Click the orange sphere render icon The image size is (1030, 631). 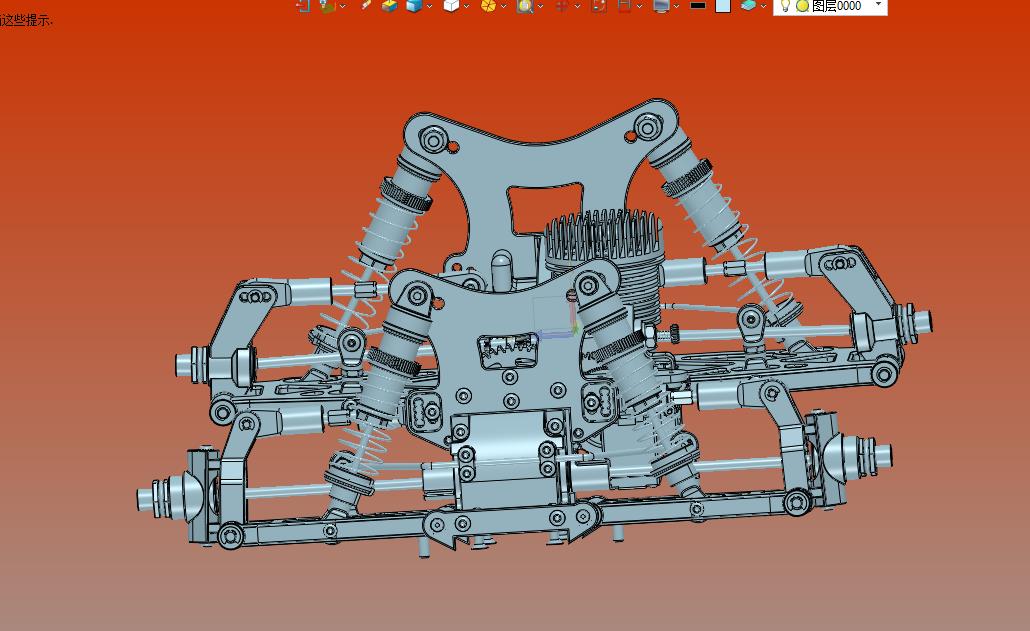point(488,5)
